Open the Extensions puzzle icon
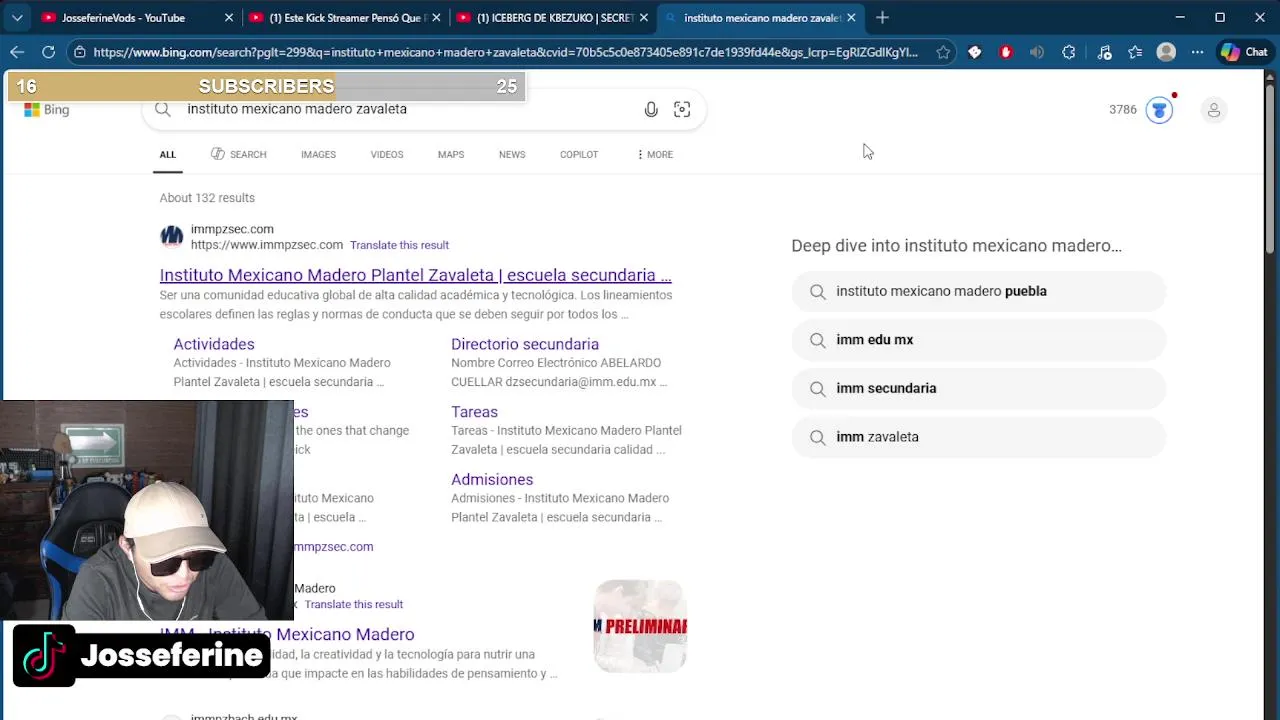This screenshot has width=1280, height=720. click(1069, 52)
